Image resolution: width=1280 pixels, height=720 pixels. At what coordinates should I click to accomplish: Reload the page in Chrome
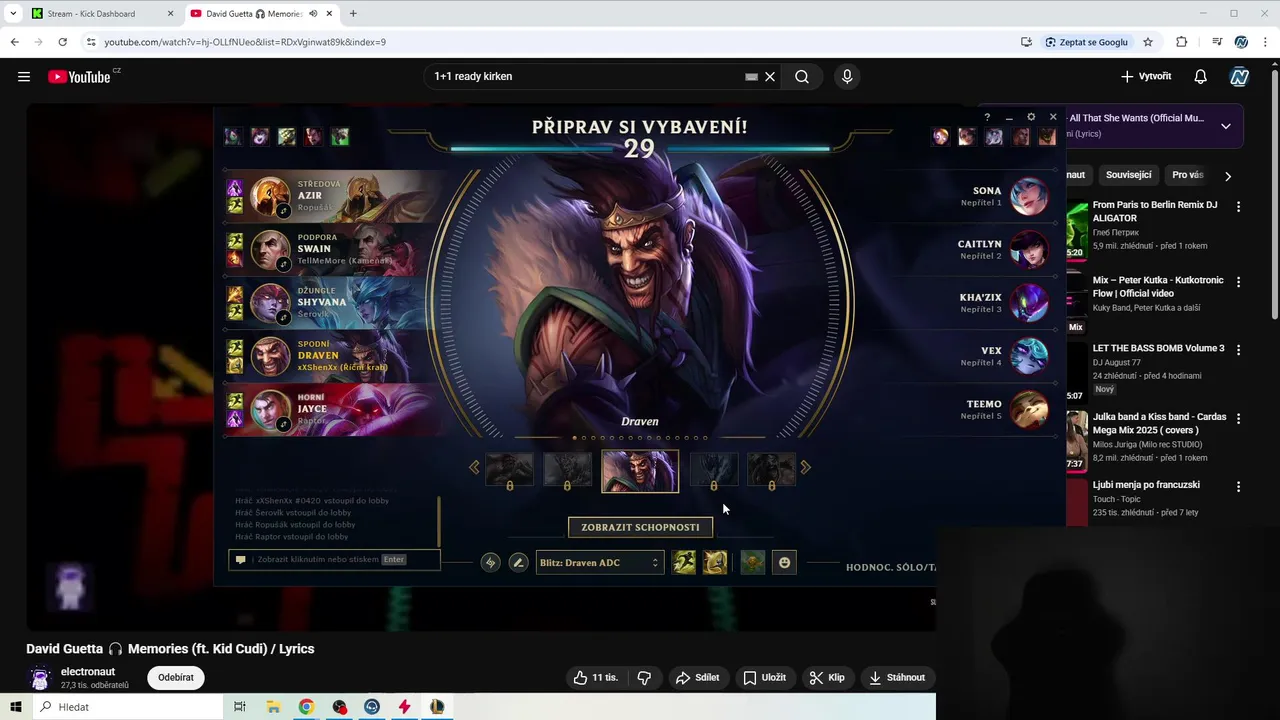[62, 42]
